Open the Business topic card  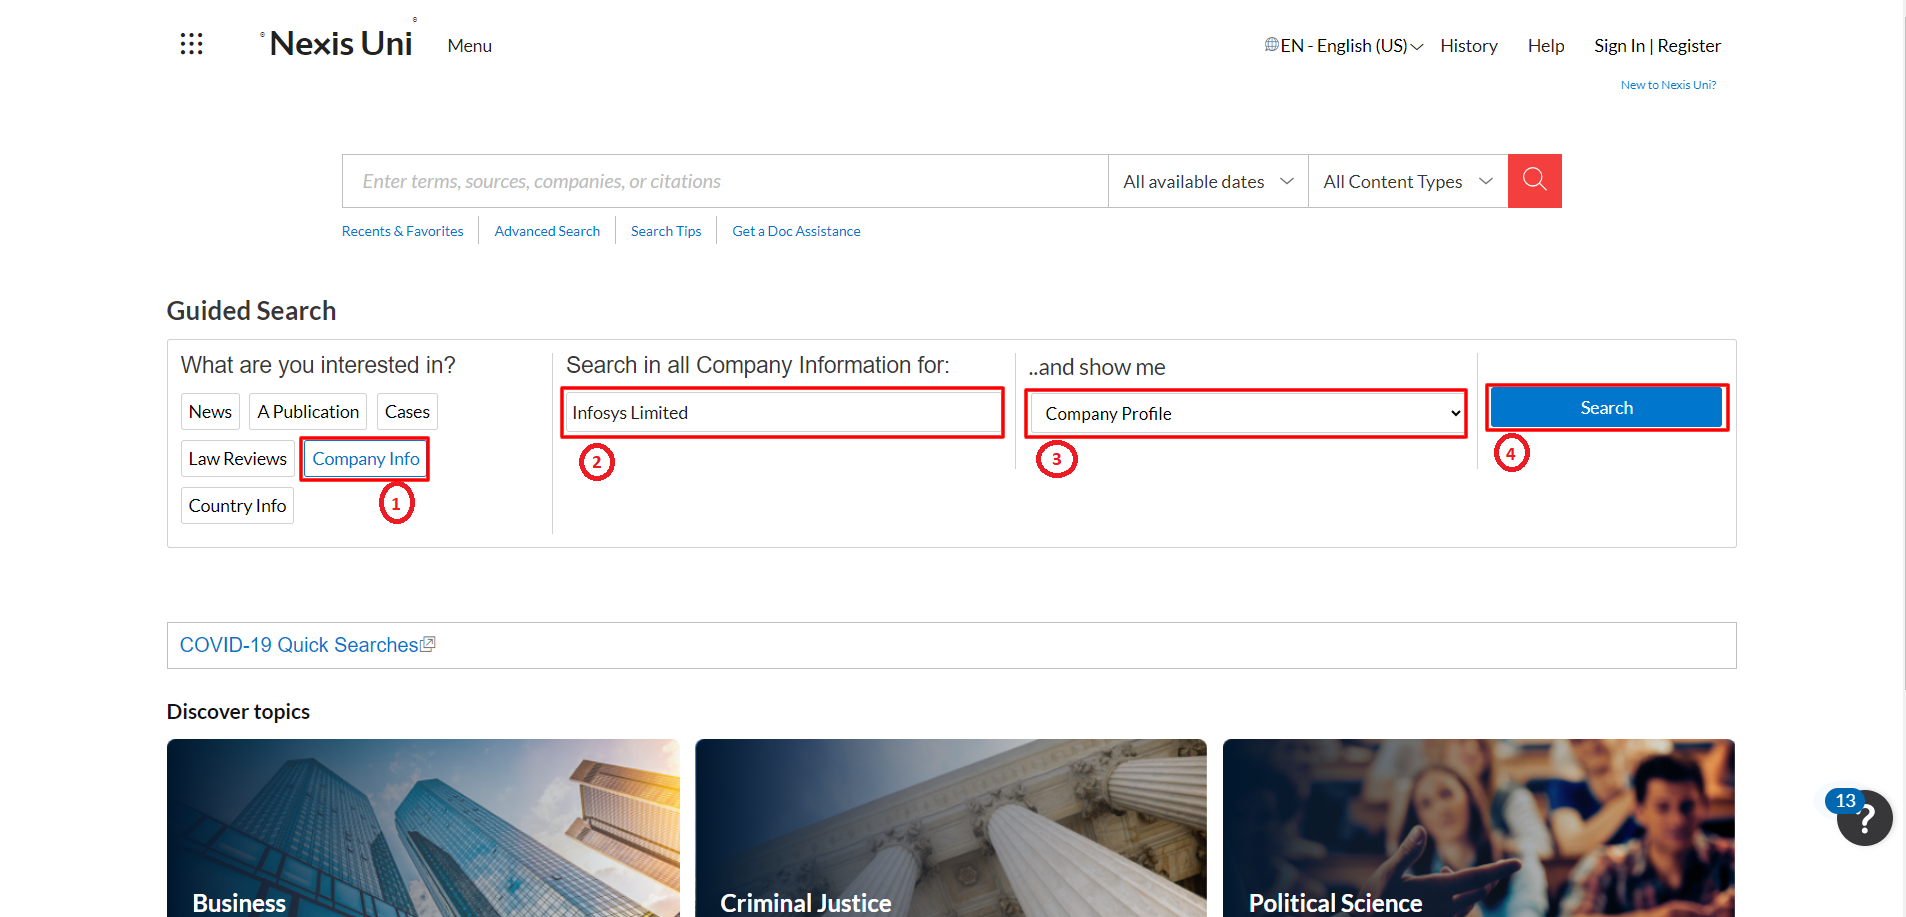tap(423, 828)
